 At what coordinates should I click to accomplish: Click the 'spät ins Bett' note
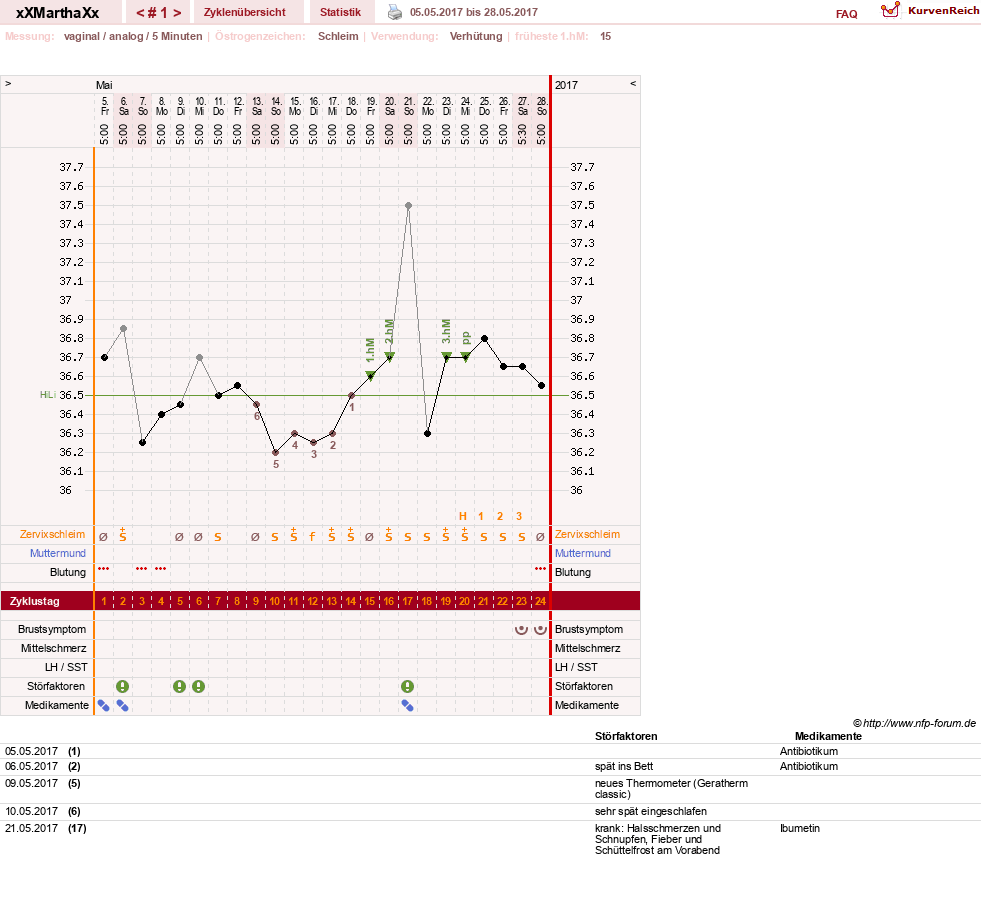coord(624,766)
